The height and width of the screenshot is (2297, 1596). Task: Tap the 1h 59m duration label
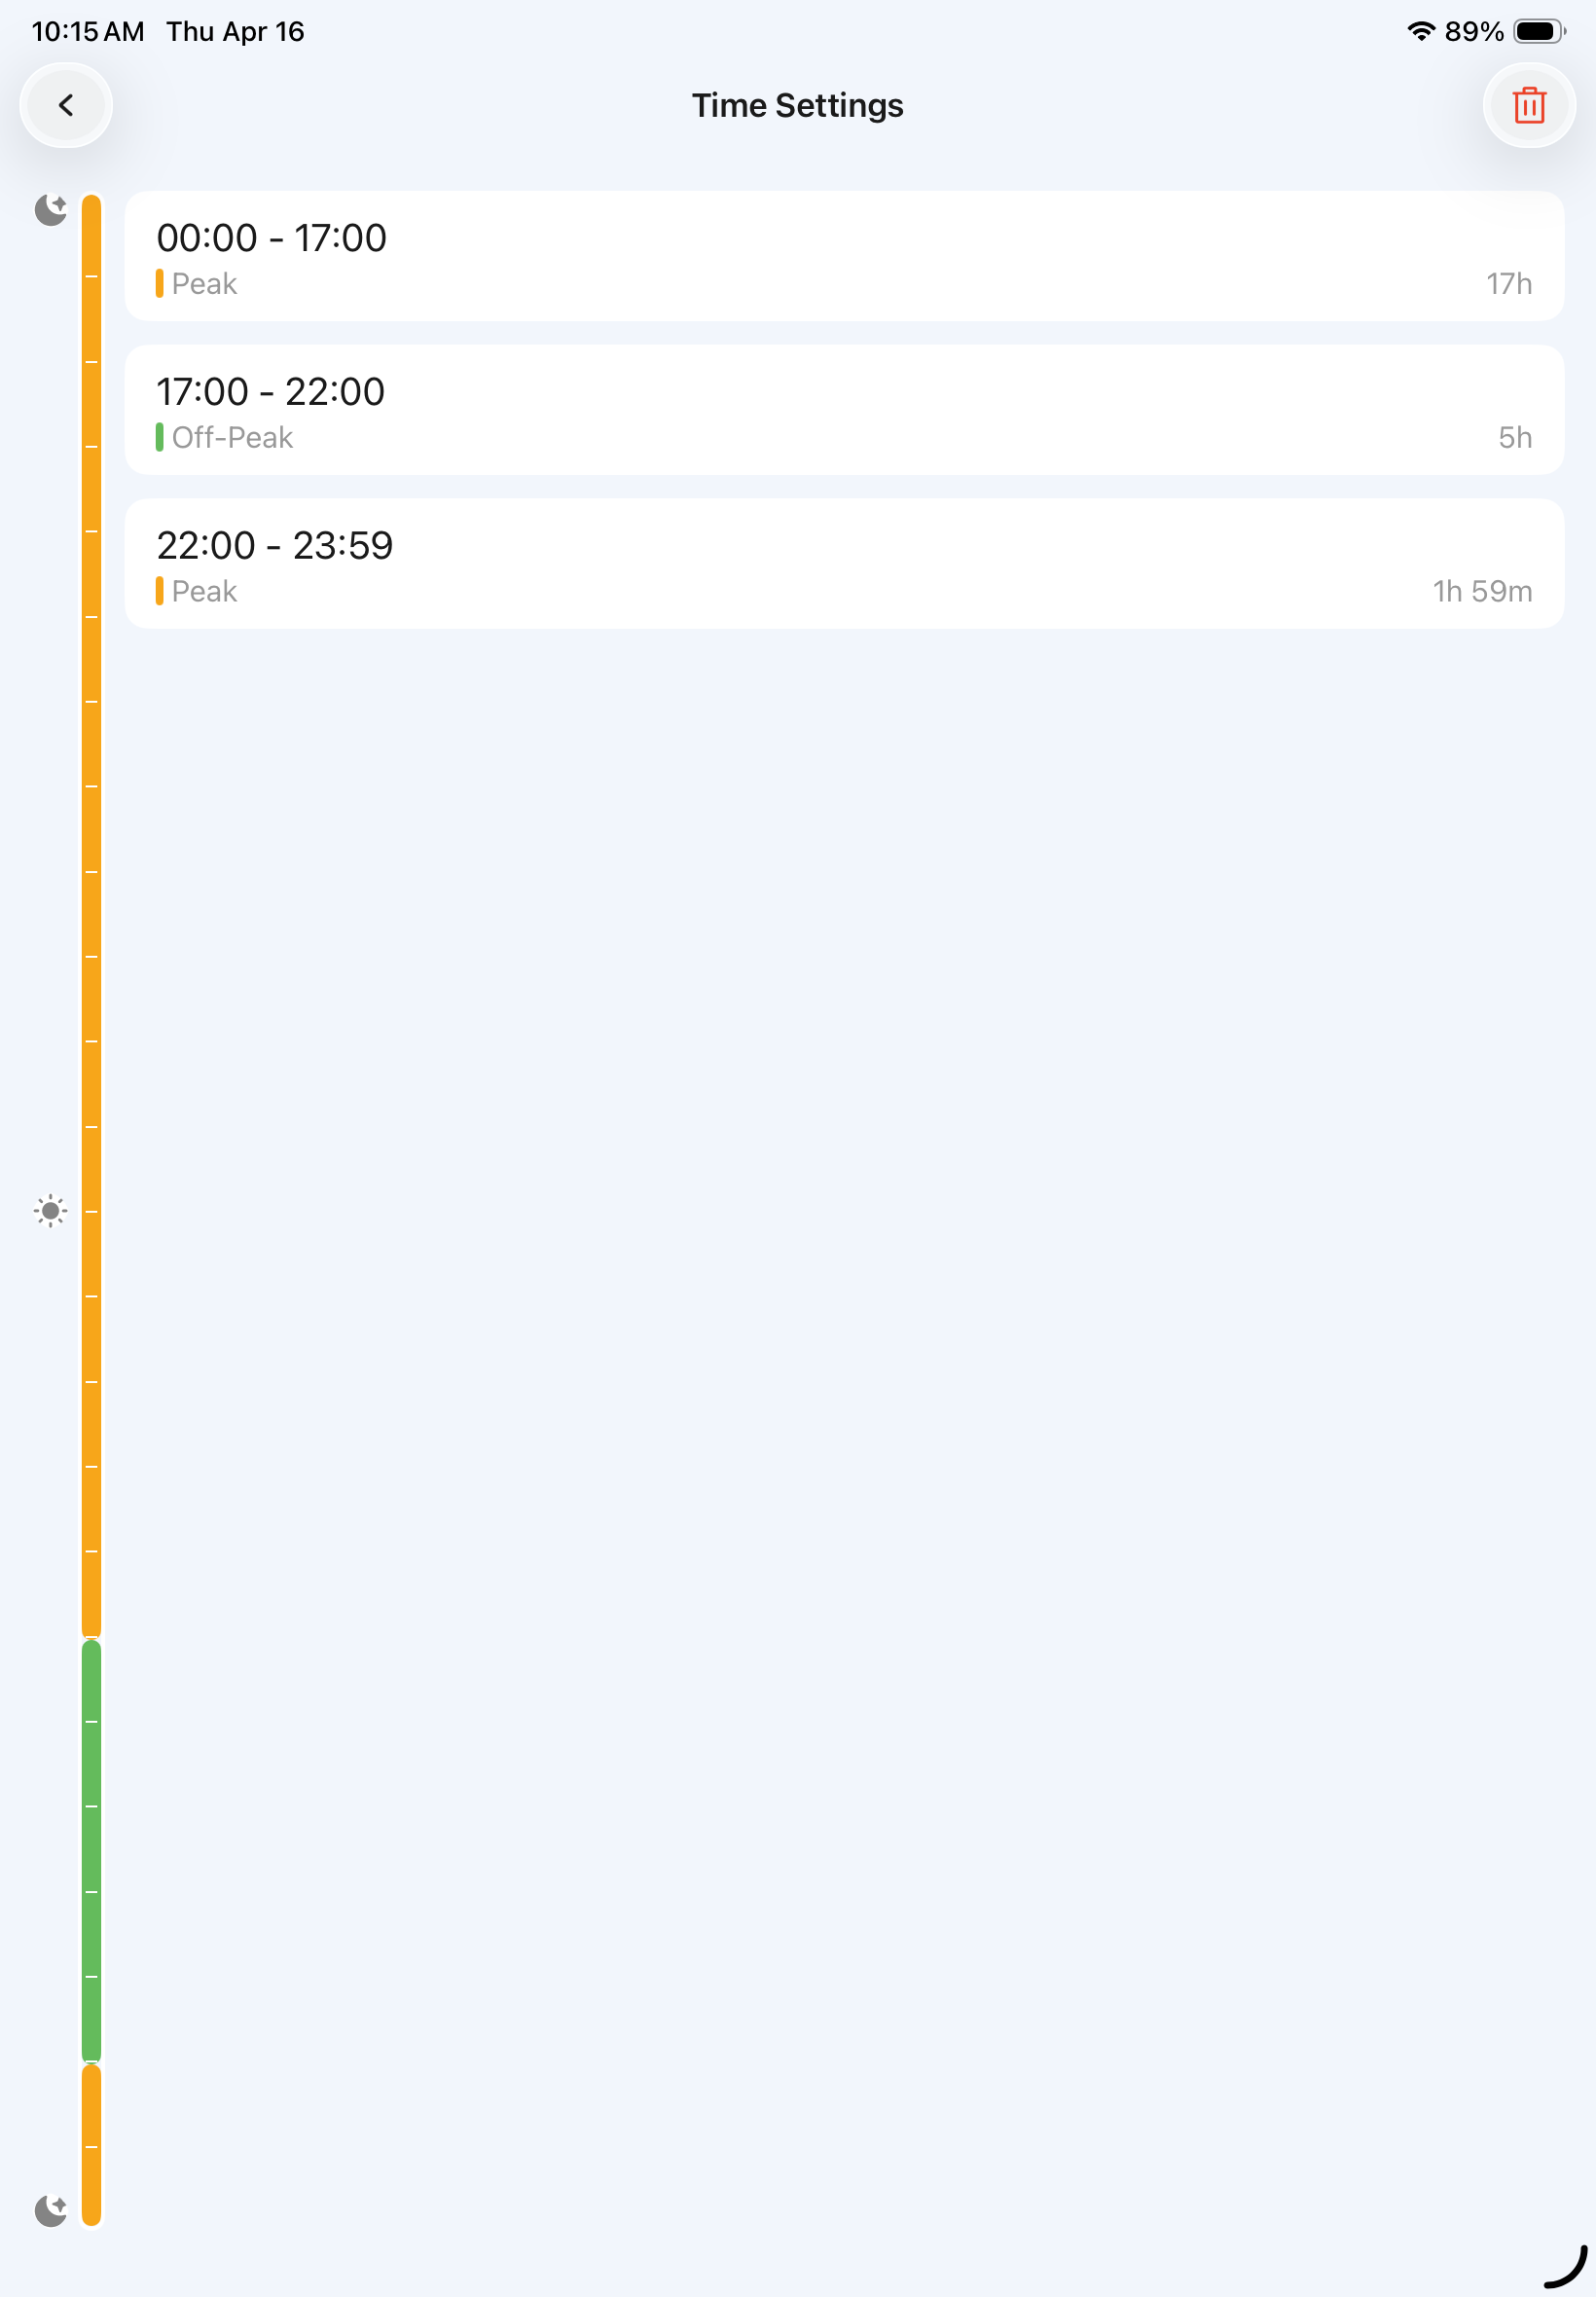click(x=1482, y=592)
